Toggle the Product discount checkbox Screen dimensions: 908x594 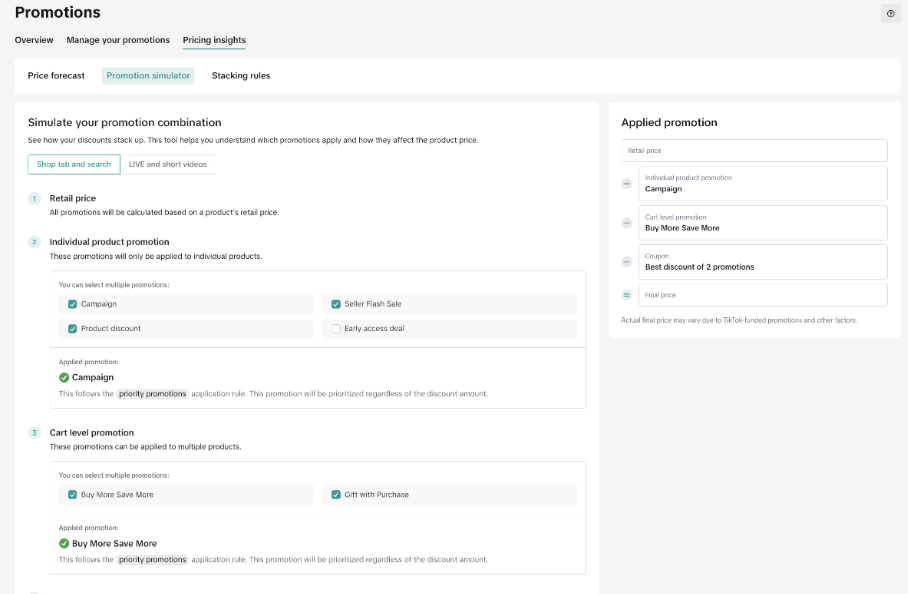pos(72,328)
